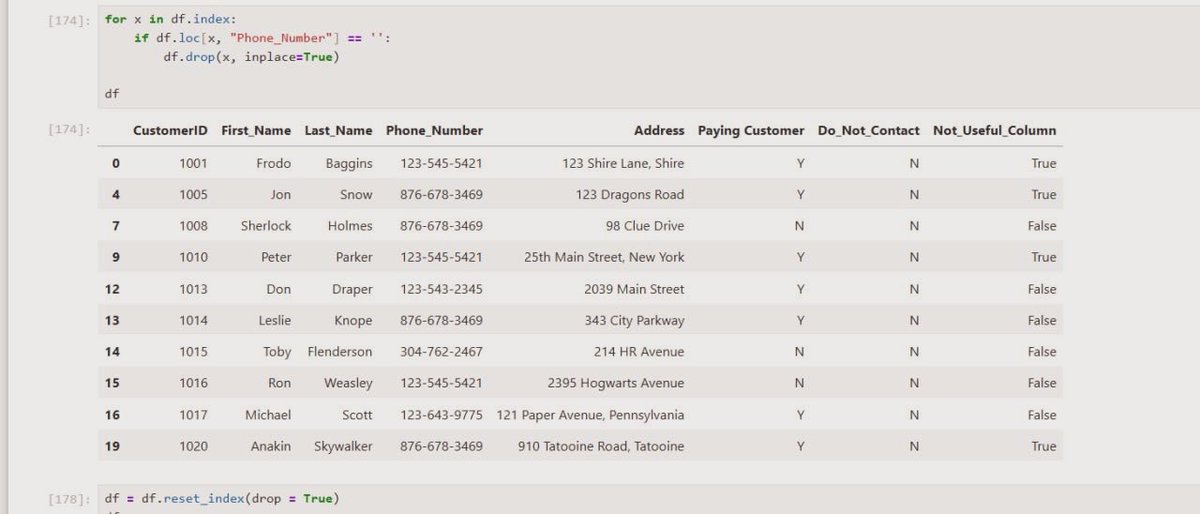Click address 98 Clue Drive

point(645,226)
